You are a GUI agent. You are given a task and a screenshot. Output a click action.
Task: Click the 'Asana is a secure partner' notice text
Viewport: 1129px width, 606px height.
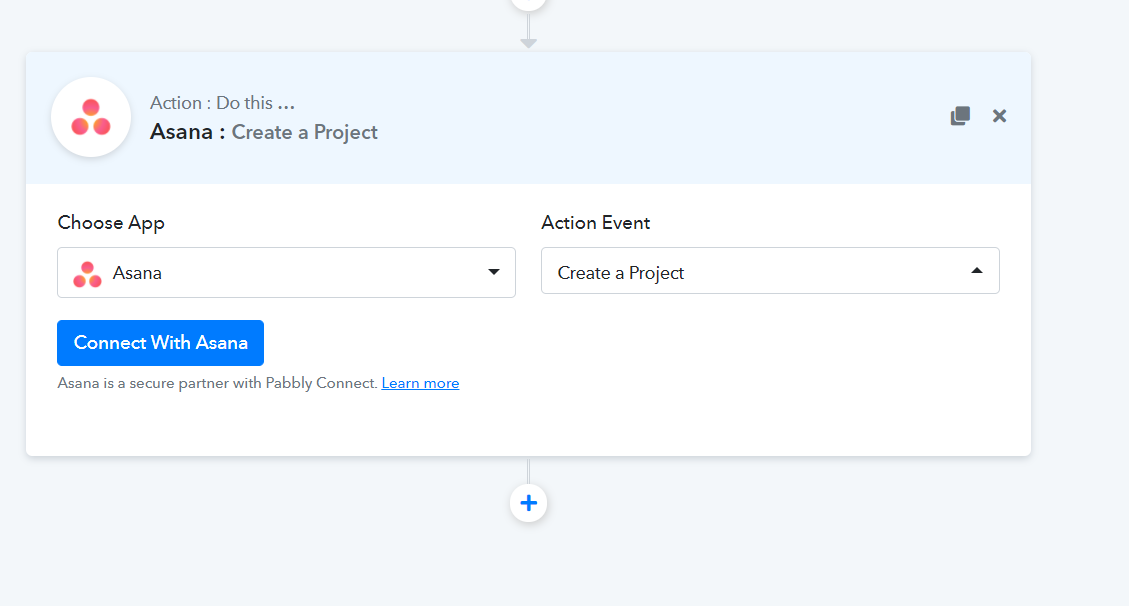(x=217, y=383)
